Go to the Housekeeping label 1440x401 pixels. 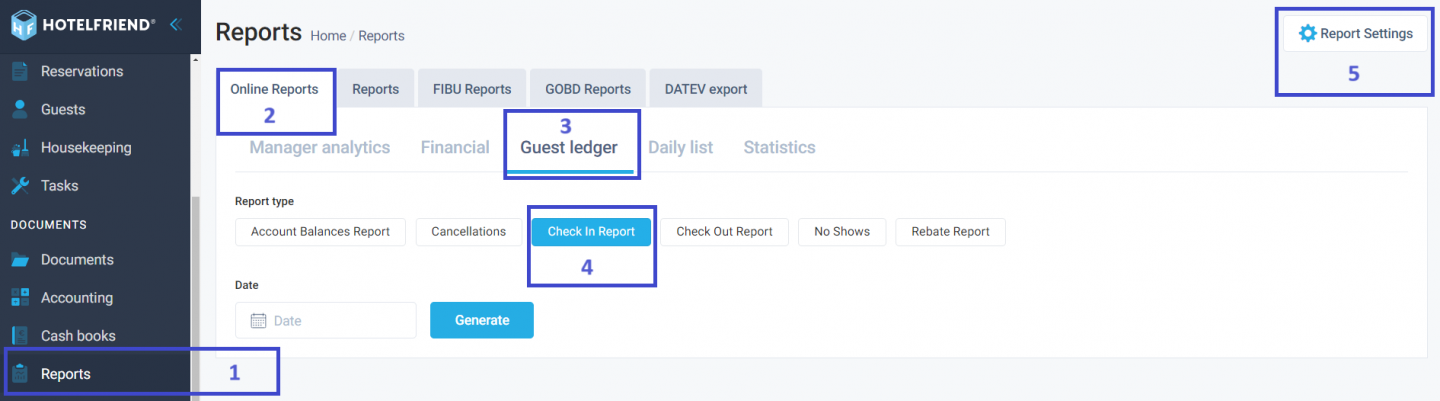point(86,147)
